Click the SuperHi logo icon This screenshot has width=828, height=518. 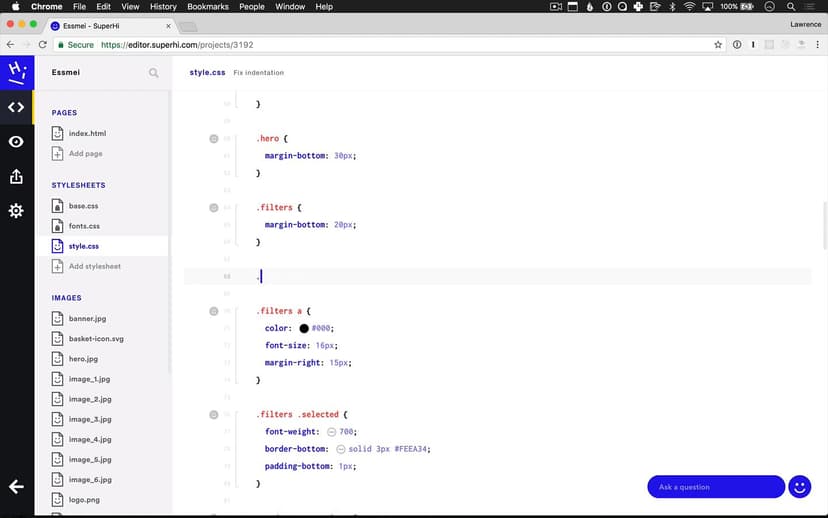(x=16, y=72)
